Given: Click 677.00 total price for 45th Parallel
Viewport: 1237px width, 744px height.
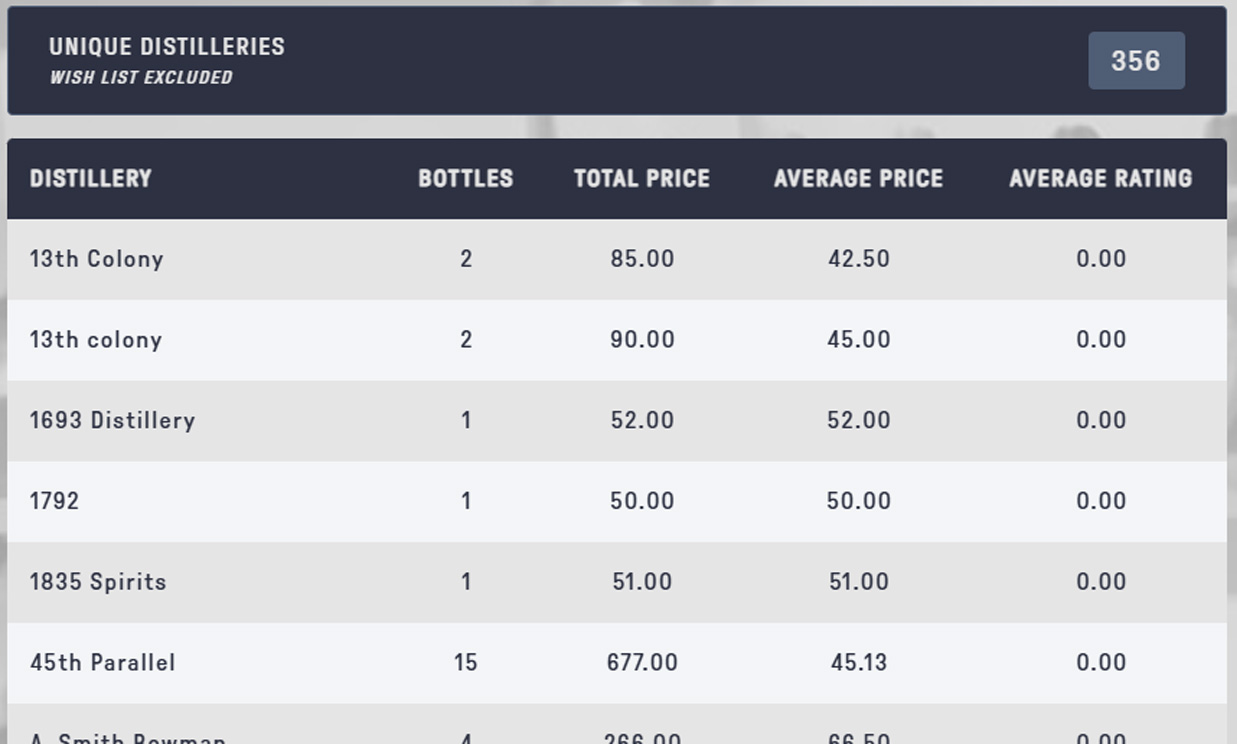Looking at the screenshot, I should coord(642,663).
